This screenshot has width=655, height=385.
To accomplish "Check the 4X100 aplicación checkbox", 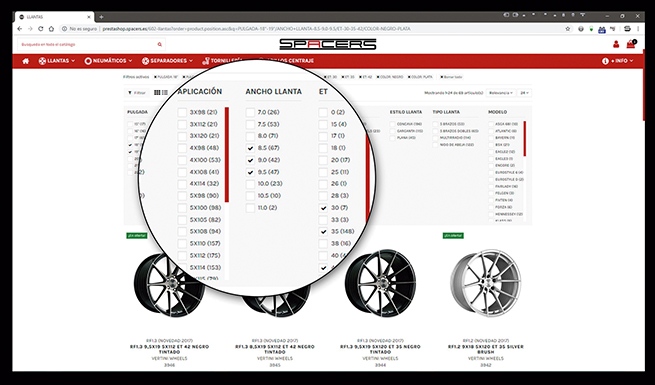I will [x=182, y=160].
